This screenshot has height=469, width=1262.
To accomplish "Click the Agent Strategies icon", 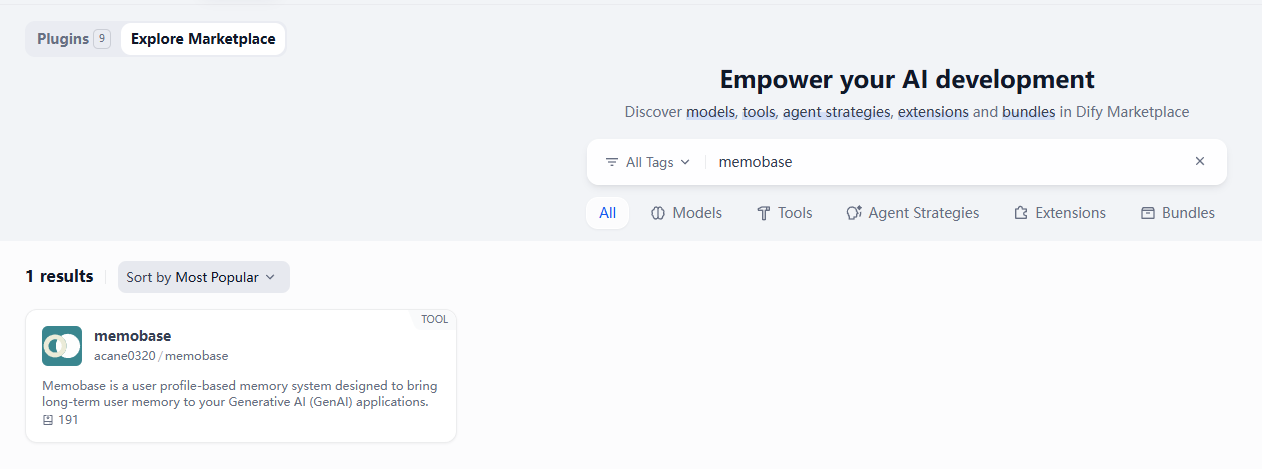I will 854,213.
